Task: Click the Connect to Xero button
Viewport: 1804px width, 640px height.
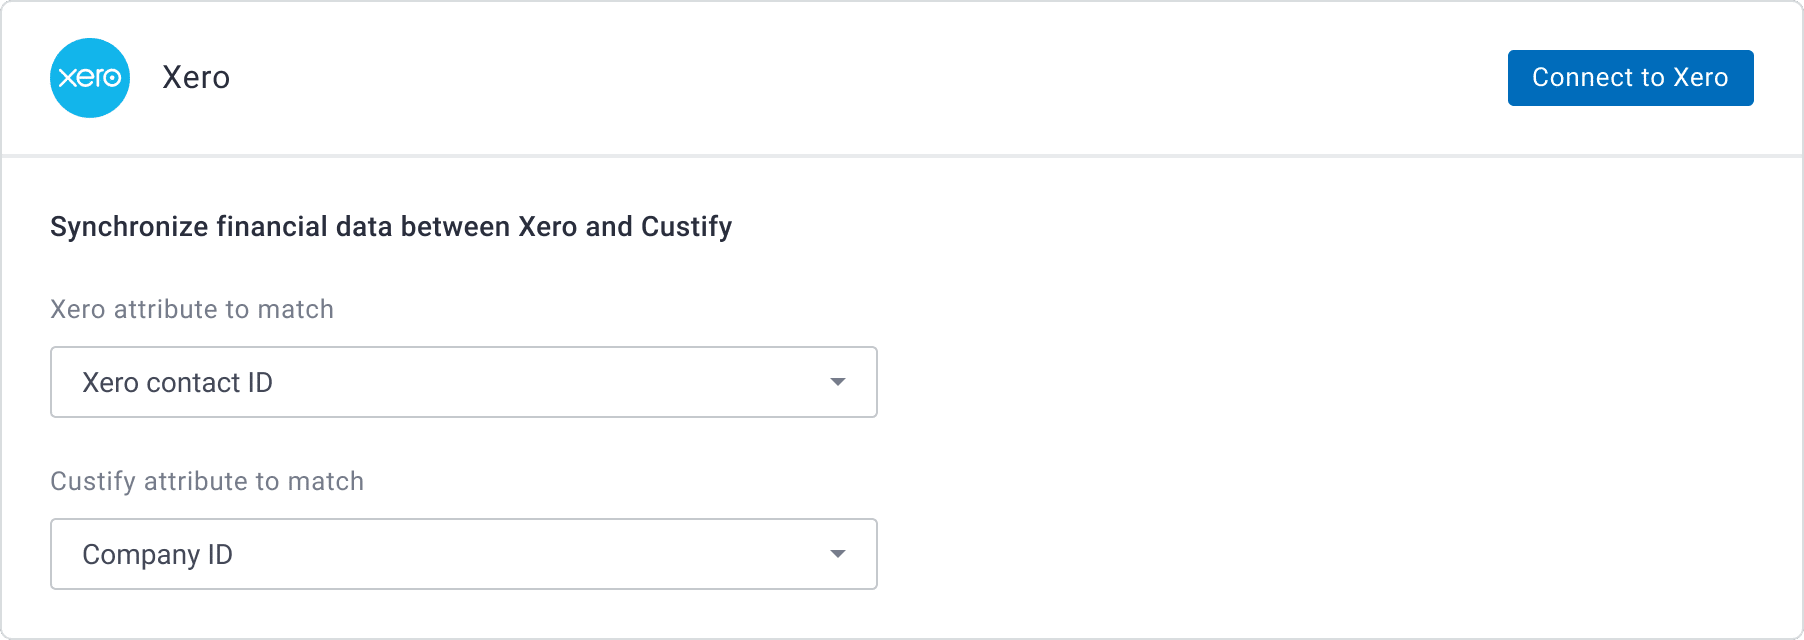Action: click(1630, 77)
